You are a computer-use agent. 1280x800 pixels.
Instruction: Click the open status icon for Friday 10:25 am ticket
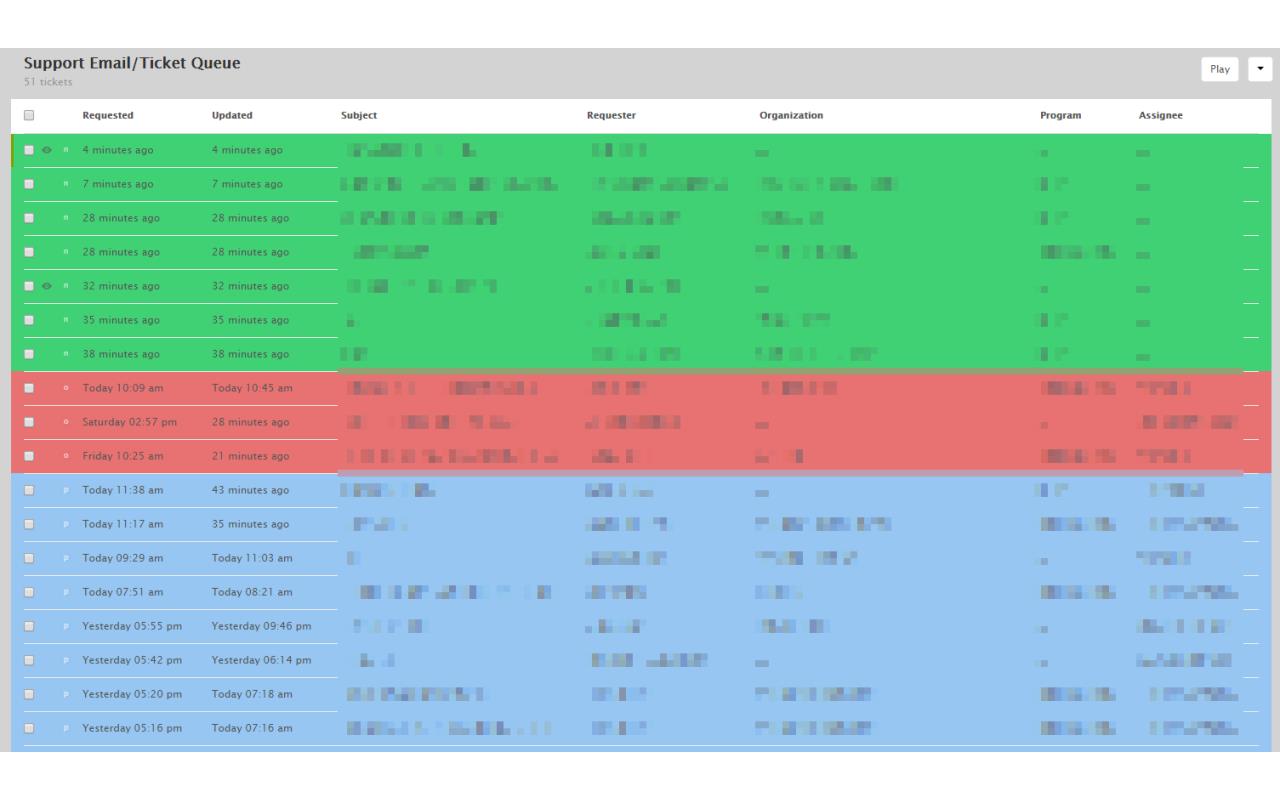66,456
